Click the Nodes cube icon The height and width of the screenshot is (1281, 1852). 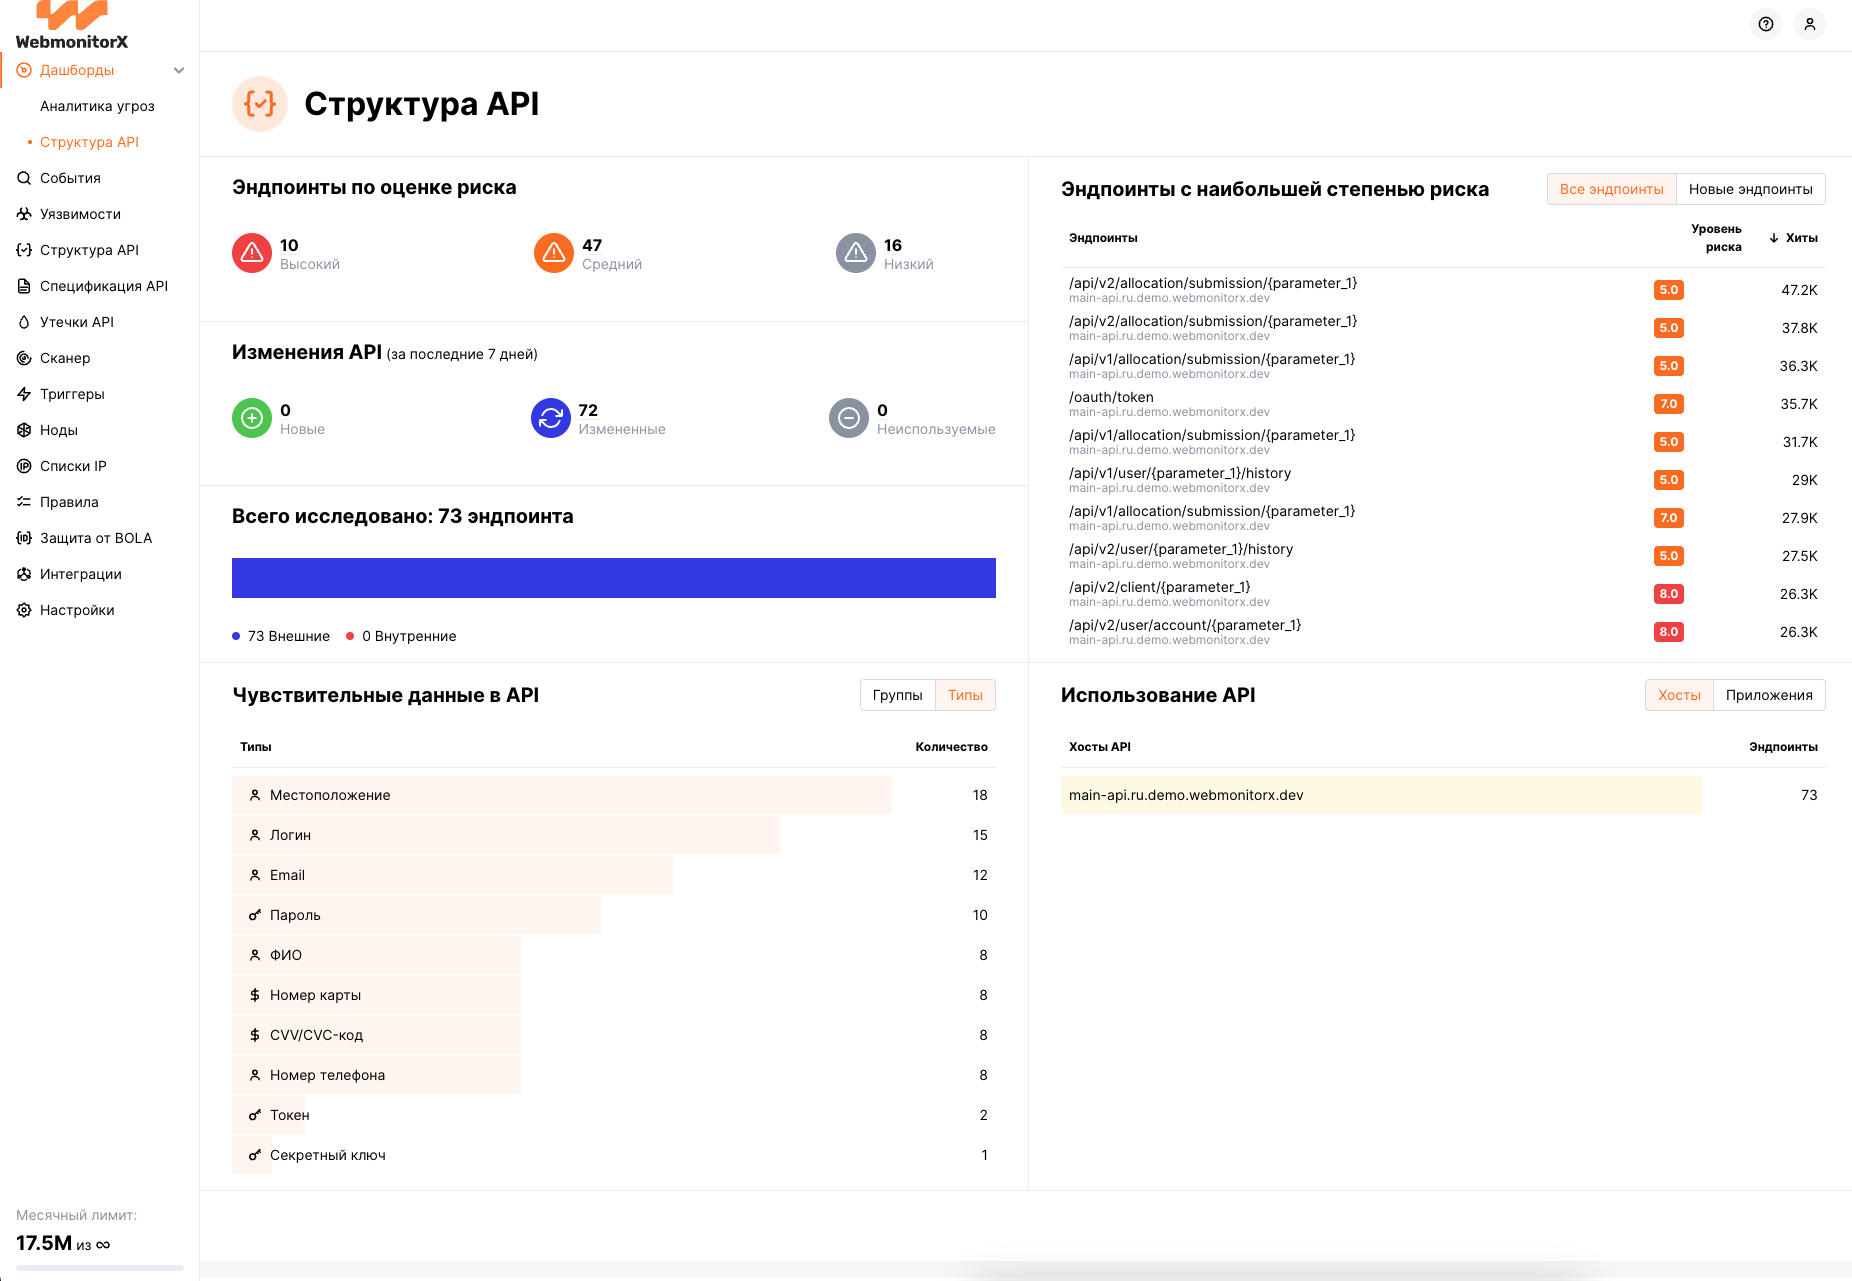pyautogui.click(x=24, y=430)
